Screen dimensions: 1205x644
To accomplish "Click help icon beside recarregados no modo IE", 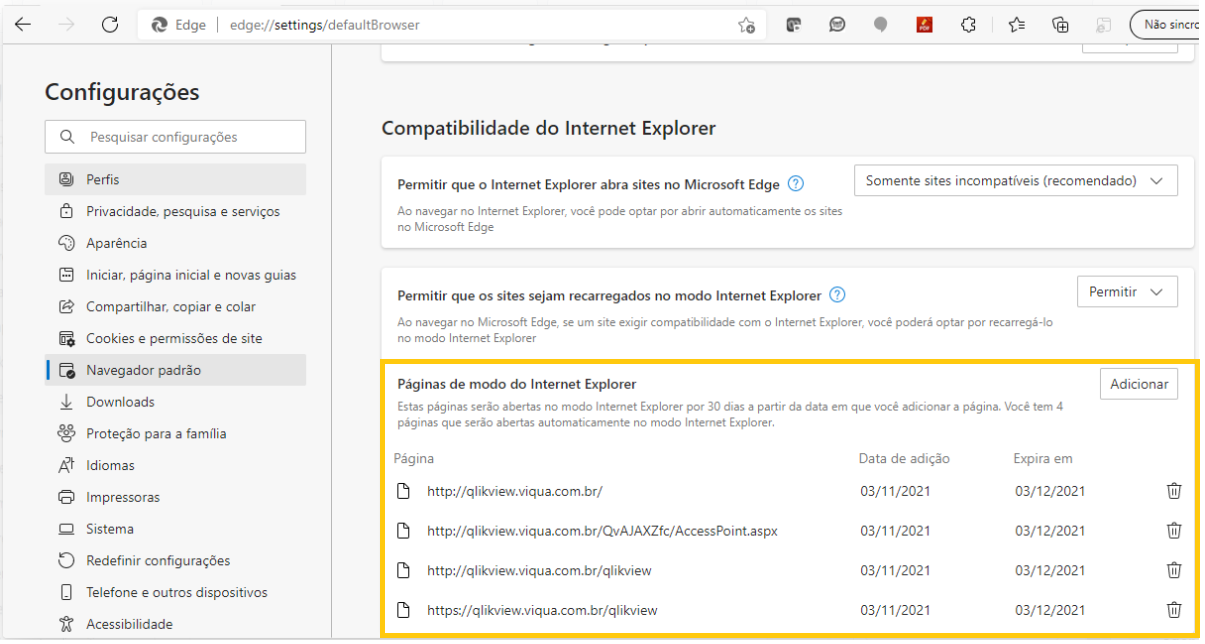I will tap(838, 295).
